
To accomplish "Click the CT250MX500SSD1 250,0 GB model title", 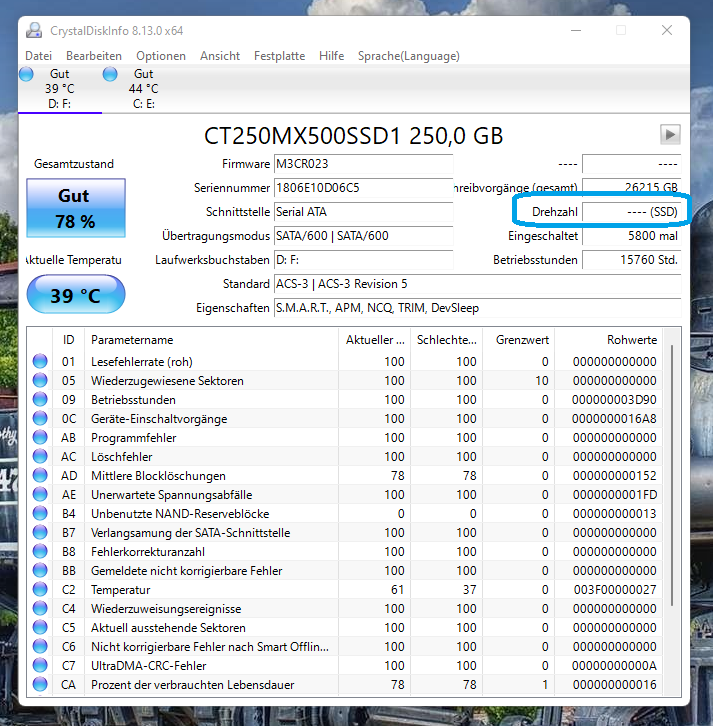I will [353, 136].
